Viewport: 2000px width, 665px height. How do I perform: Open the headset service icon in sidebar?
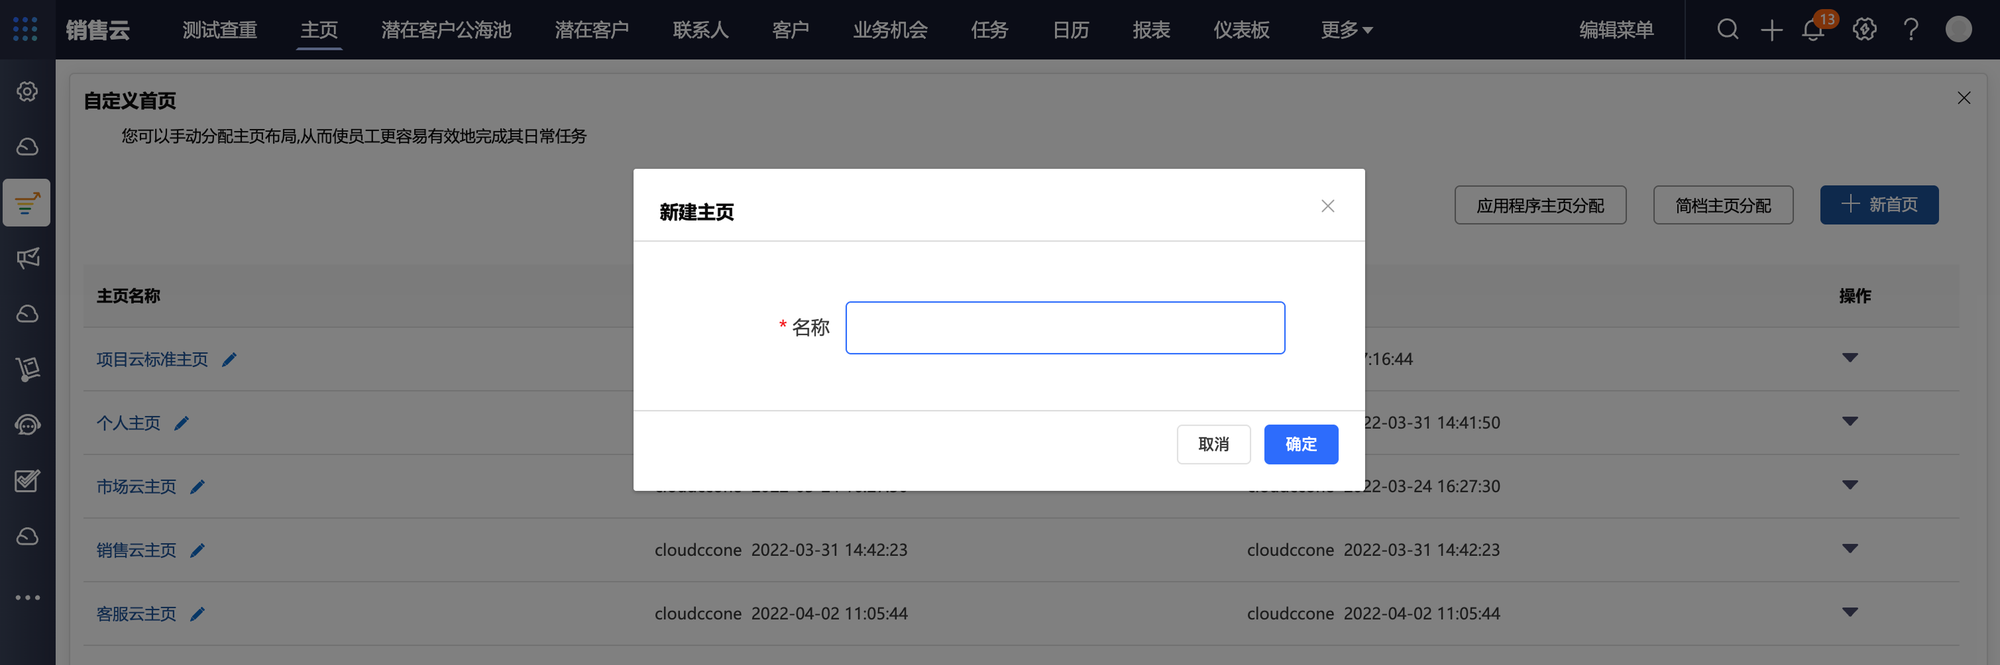(28, 425)
